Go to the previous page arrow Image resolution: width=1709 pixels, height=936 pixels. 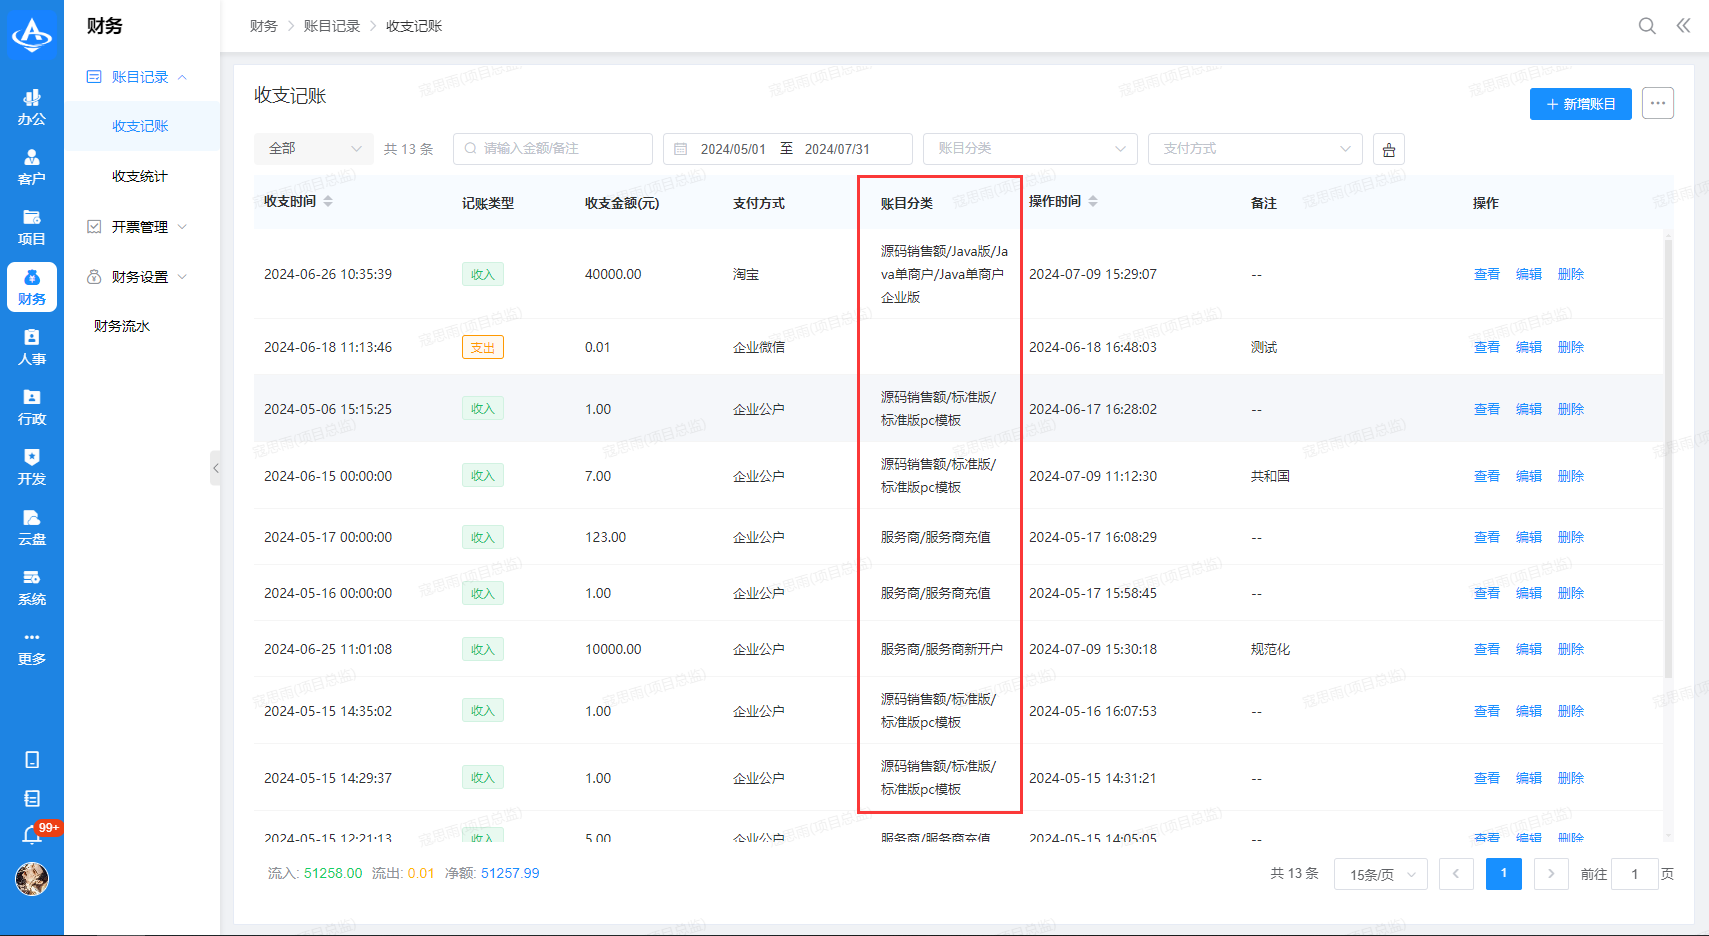coord(1456,874)
